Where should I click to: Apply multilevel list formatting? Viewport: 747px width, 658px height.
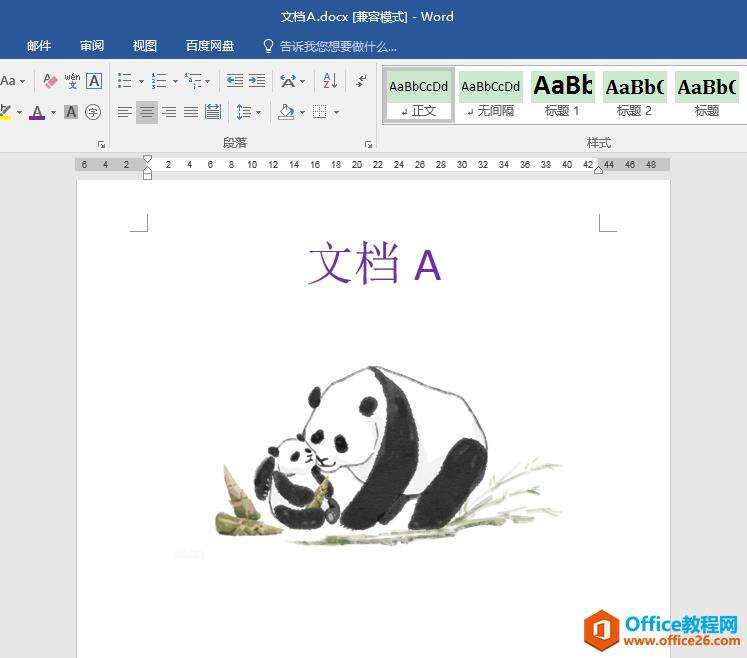[193, 81]
